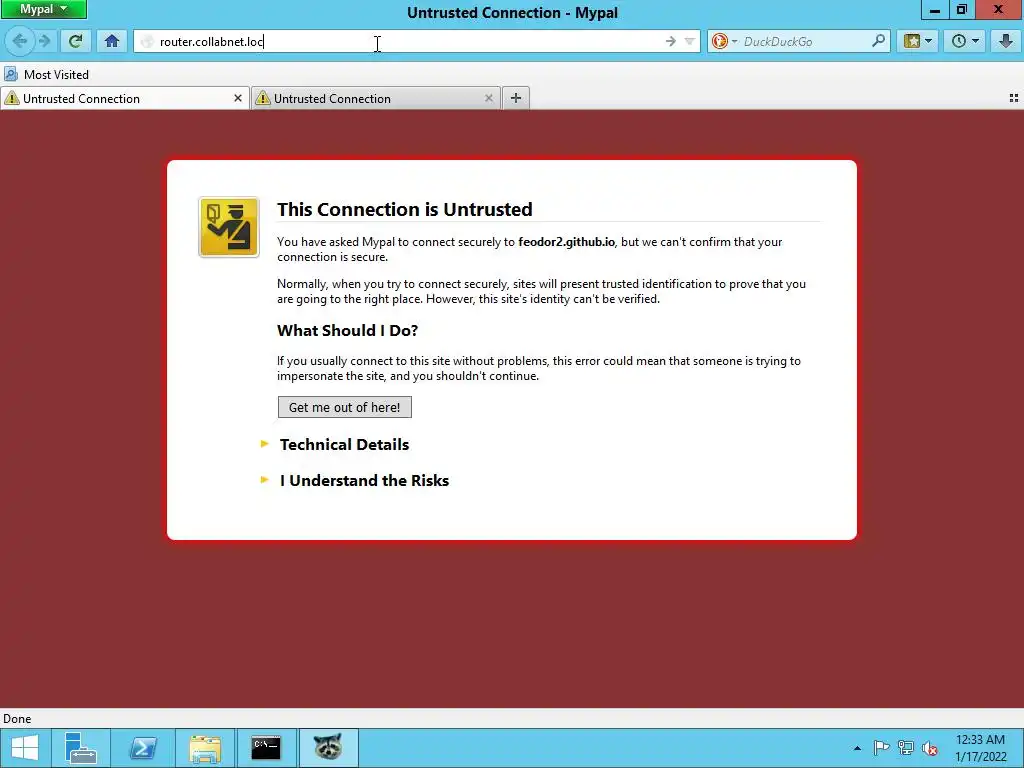Open the Bookmarks star menu
Screen dimensions: 1024x768
(x=918, y=41)
